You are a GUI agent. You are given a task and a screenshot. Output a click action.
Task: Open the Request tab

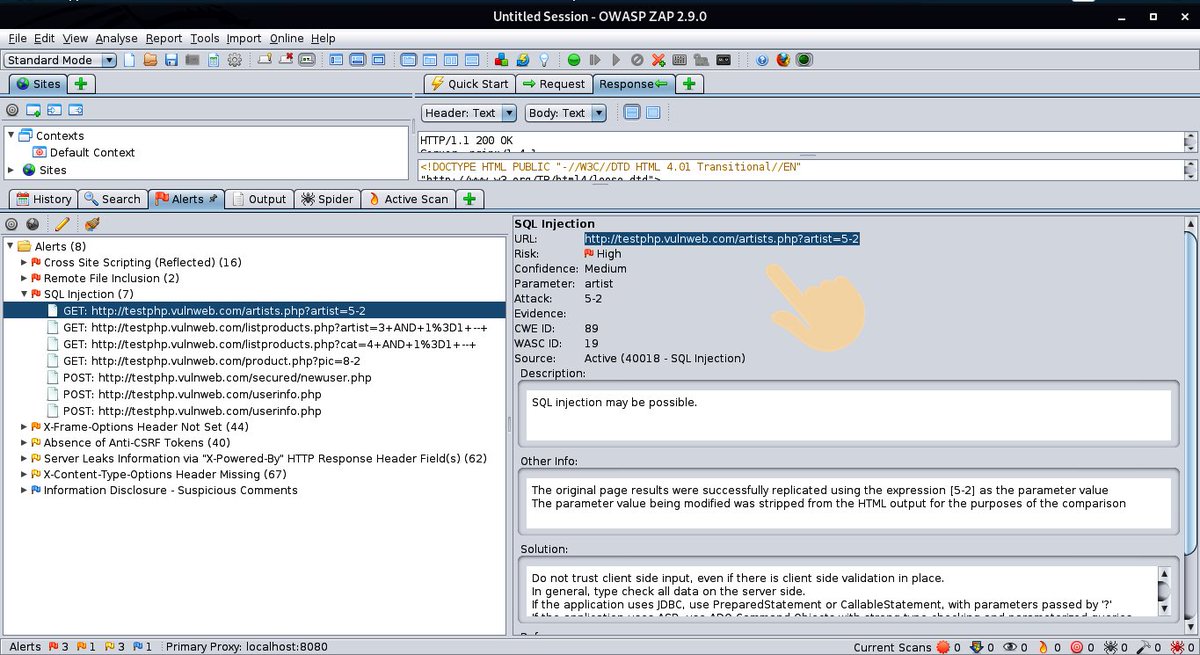554,84
